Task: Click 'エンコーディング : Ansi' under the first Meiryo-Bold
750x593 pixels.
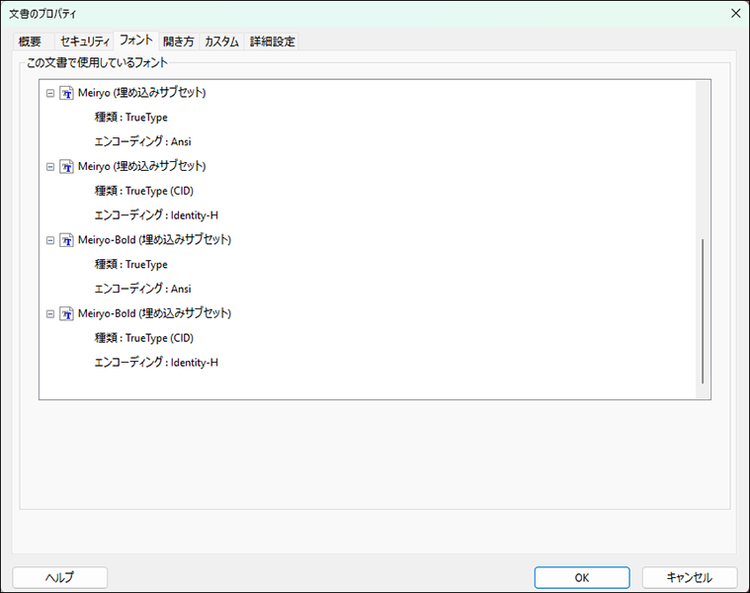Action: pyautogui.click(x=143, y=289)
